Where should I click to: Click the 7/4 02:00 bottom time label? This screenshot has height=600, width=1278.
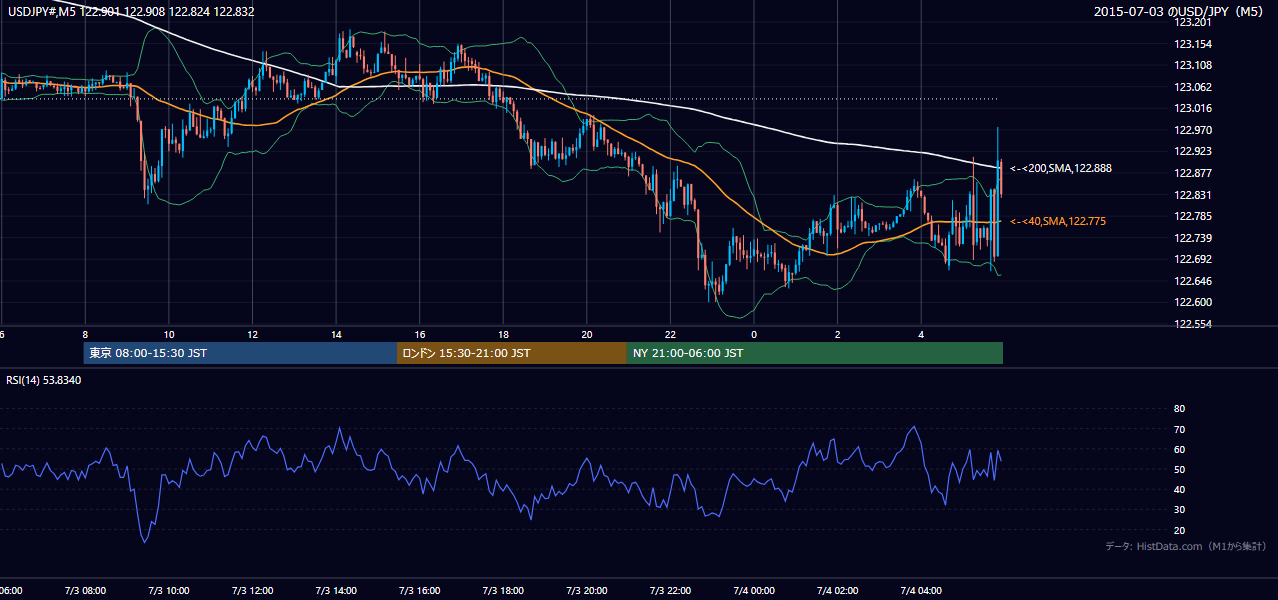pos(838,590)
